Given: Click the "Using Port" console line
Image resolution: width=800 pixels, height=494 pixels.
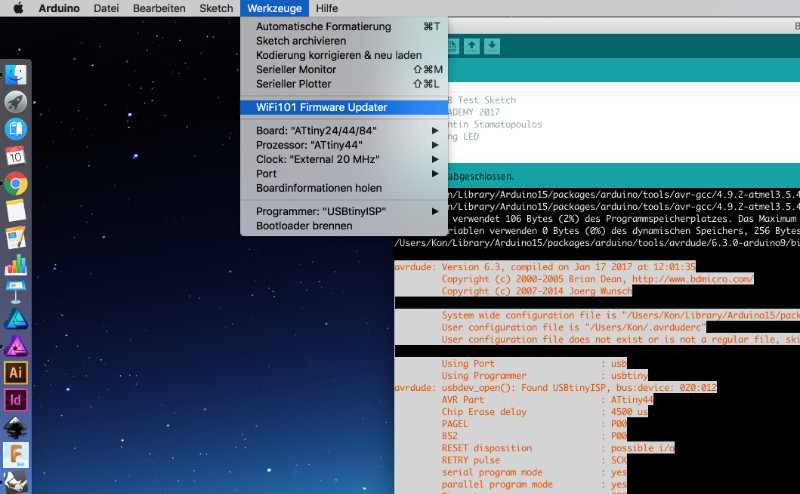Looking at the screenshot, I should [x=534, y=363].
